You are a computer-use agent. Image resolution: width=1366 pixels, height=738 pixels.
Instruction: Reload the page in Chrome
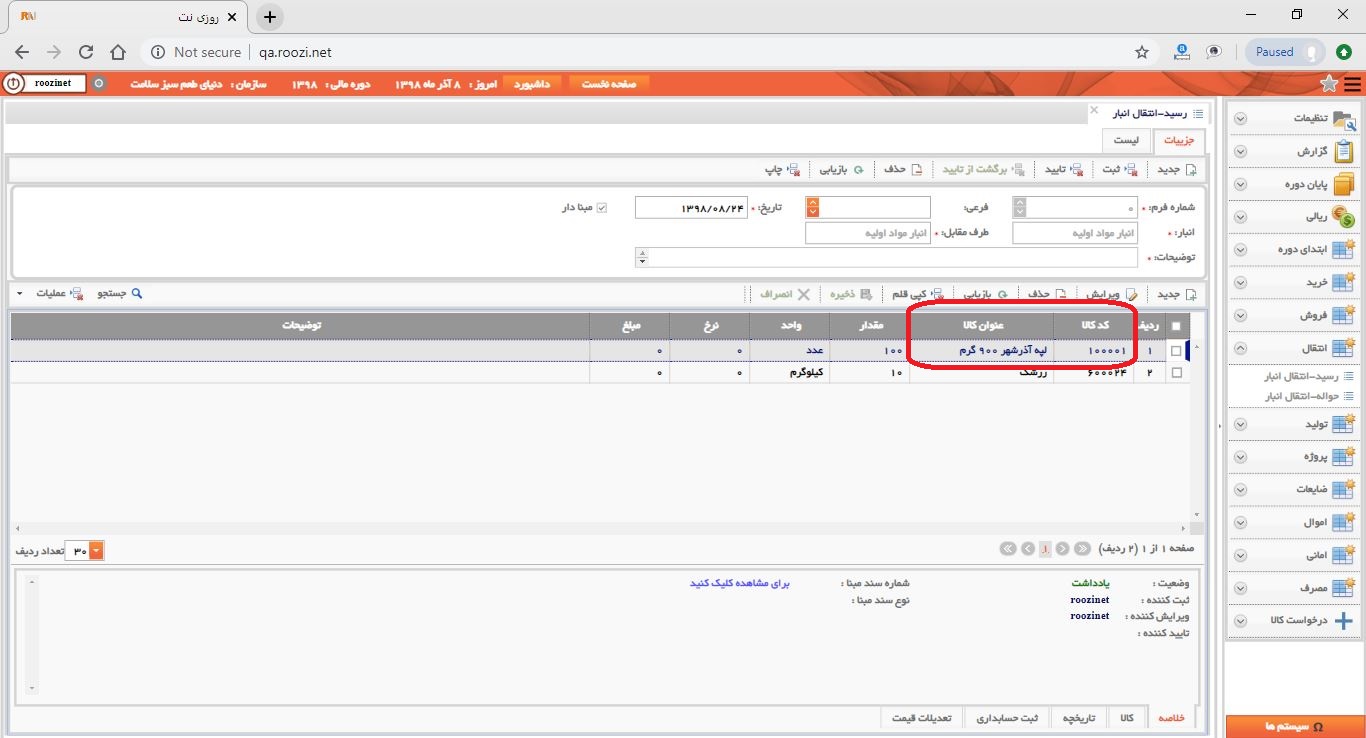[x=86, y=52]
